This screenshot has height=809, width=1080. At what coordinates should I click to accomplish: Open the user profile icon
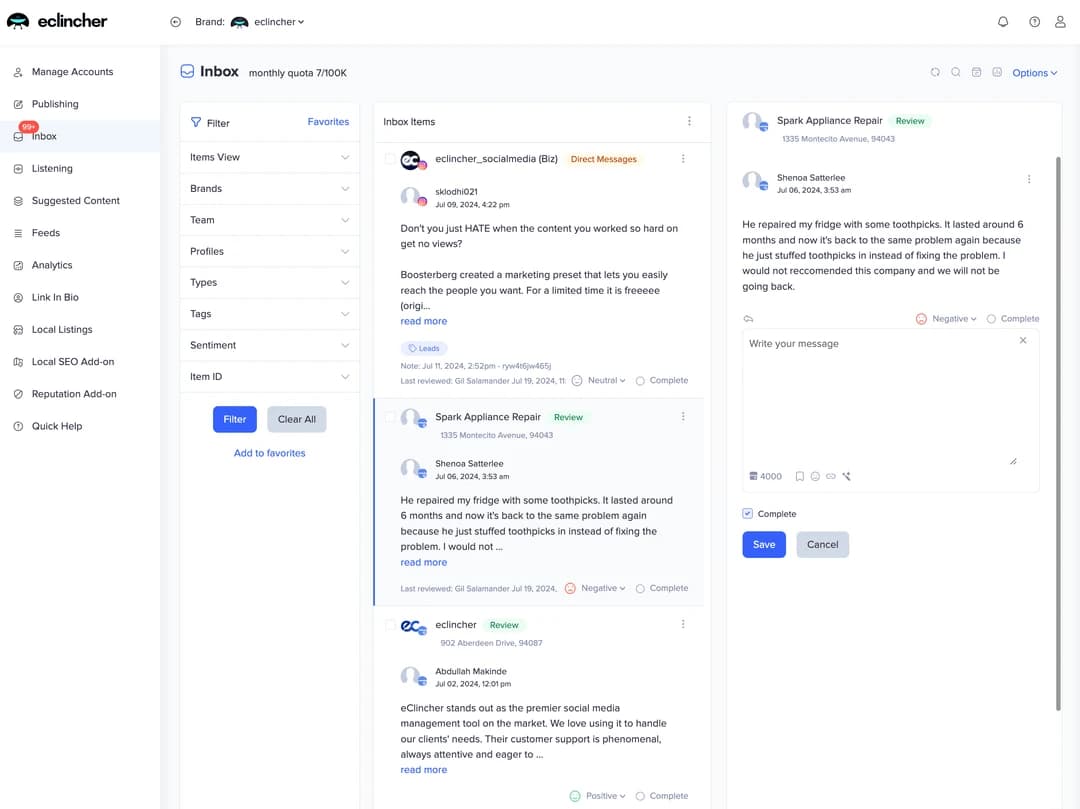[1060, 21]
